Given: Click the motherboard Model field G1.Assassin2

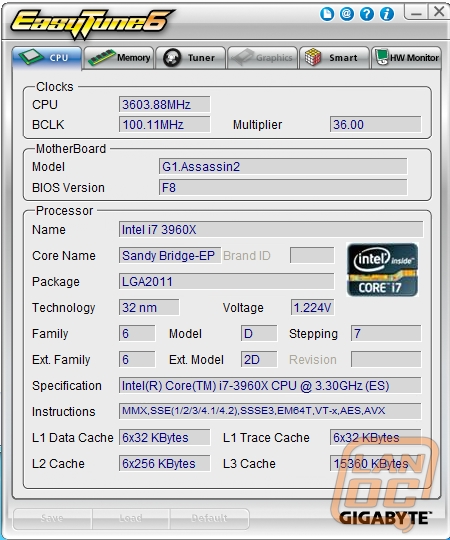Looking at the screenshot, I should 283,167.
